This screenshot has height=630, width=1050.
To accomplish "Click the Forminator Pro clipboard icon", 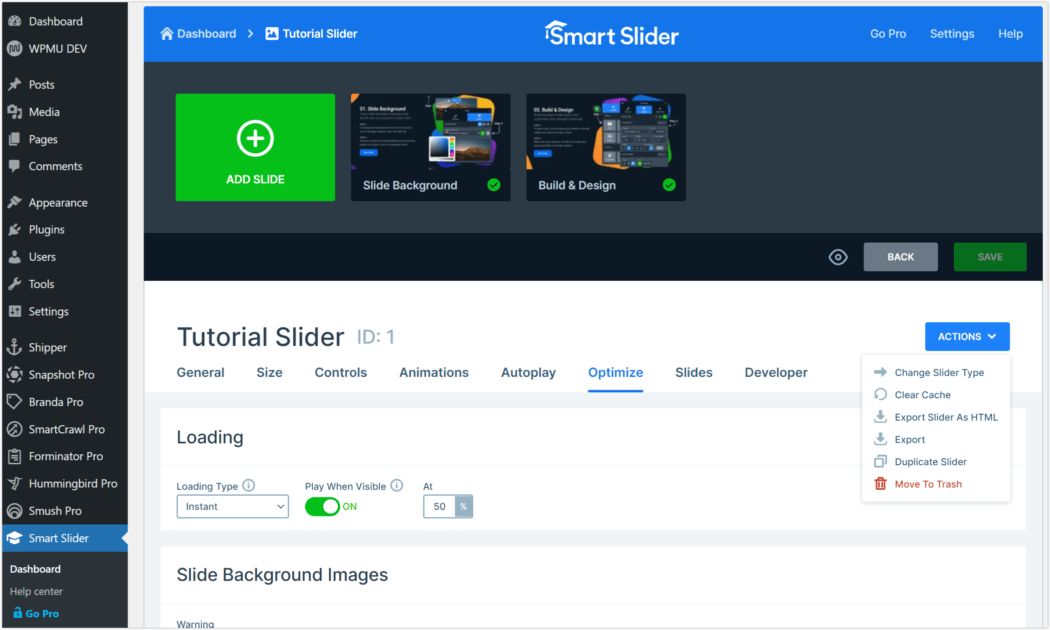I will (x=15, y=457).
